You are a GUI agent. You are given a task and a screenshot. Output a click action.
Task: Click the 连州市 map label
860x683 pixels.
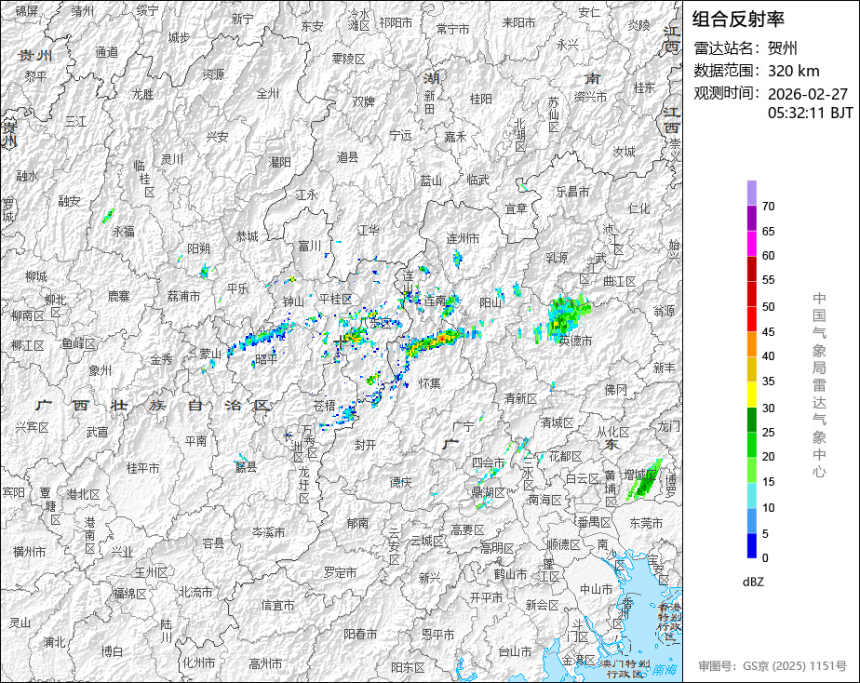463,238
